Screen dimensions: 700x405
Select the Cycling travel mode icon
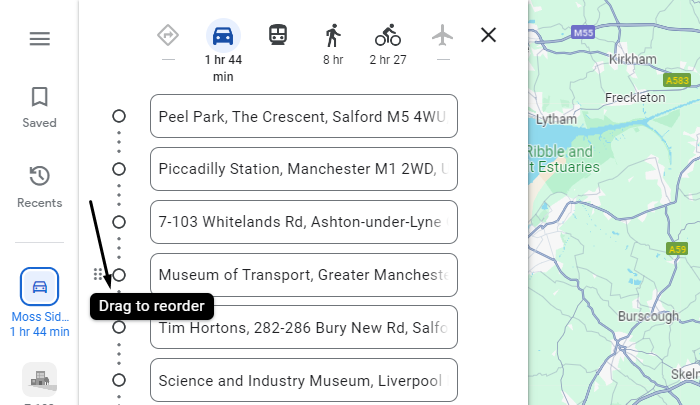pyautogui.click(x=388, y=35)
